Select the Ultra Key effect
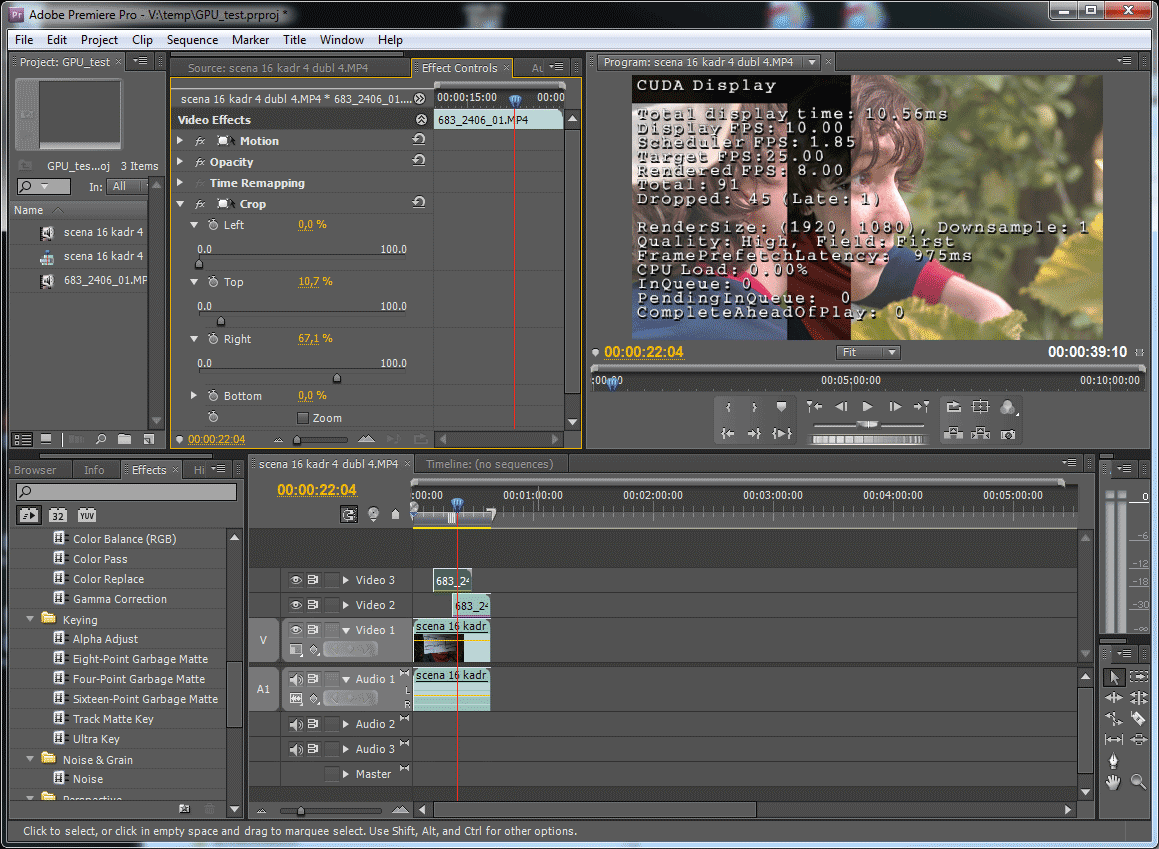The image size is (1159, 849). point(96,739)
